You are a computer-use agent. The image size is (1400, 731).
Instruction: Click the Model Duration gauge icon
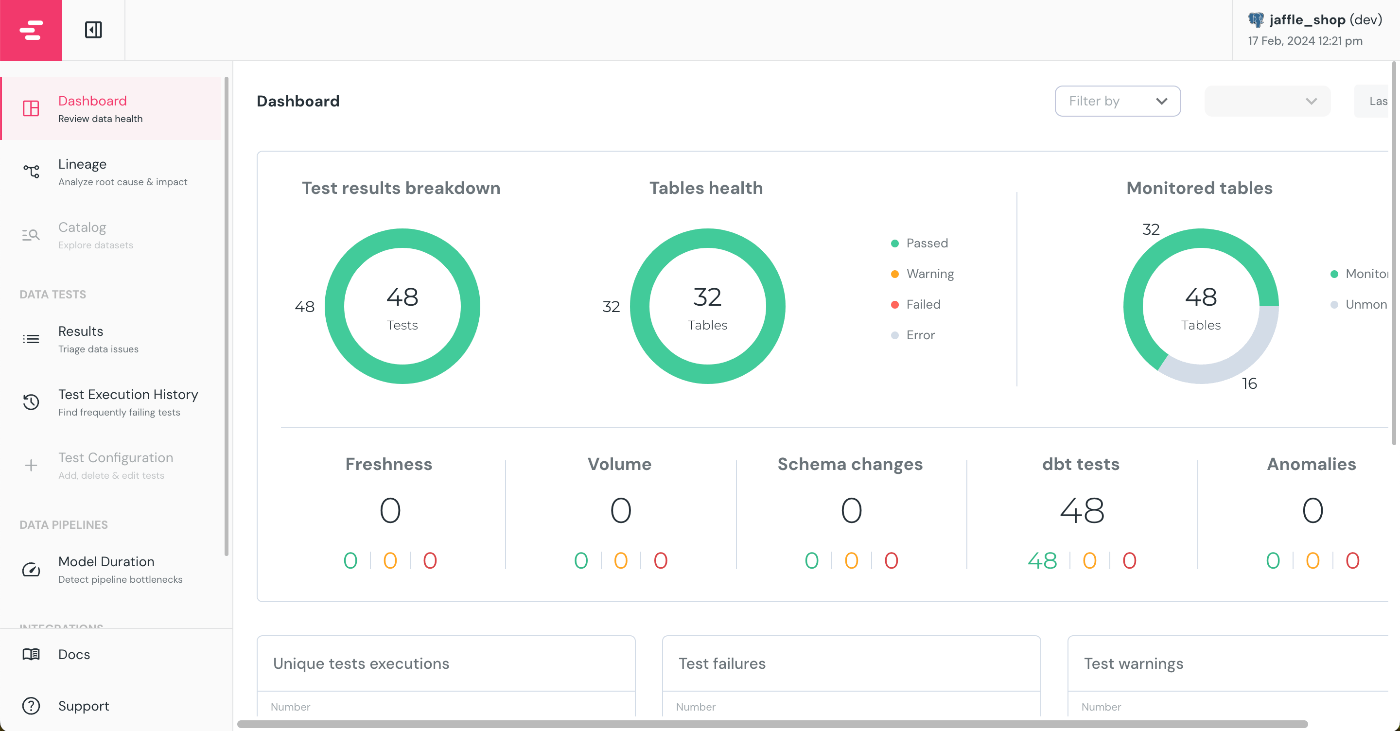pos(31,569)
